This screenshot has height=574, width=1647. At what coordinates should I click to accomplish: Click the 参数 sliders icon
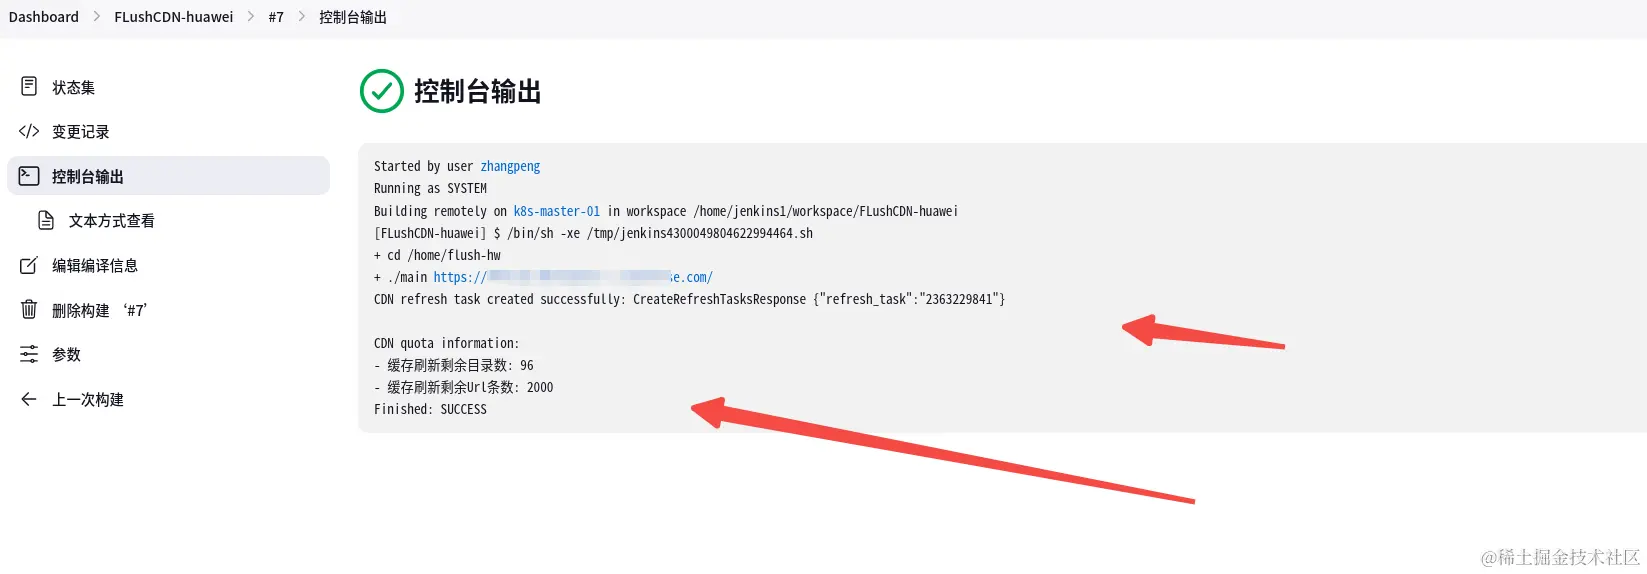(x=29, y=354)
